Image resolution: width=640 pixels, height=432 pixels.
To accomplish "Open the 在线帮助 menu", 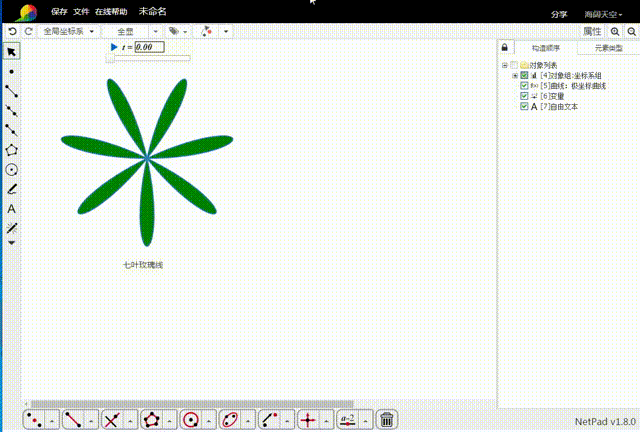I will coord(111,11).
